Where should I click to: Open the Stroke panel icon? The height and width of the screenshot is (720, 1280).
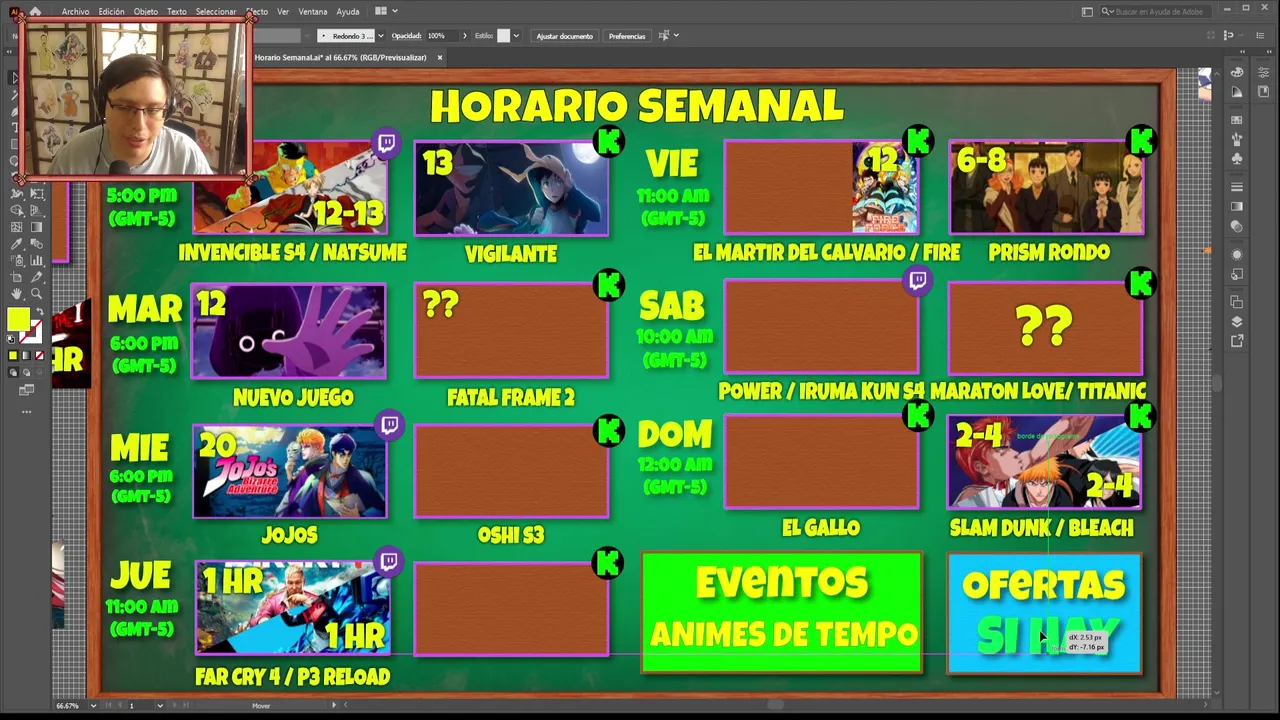click(x=1237, y=186)
